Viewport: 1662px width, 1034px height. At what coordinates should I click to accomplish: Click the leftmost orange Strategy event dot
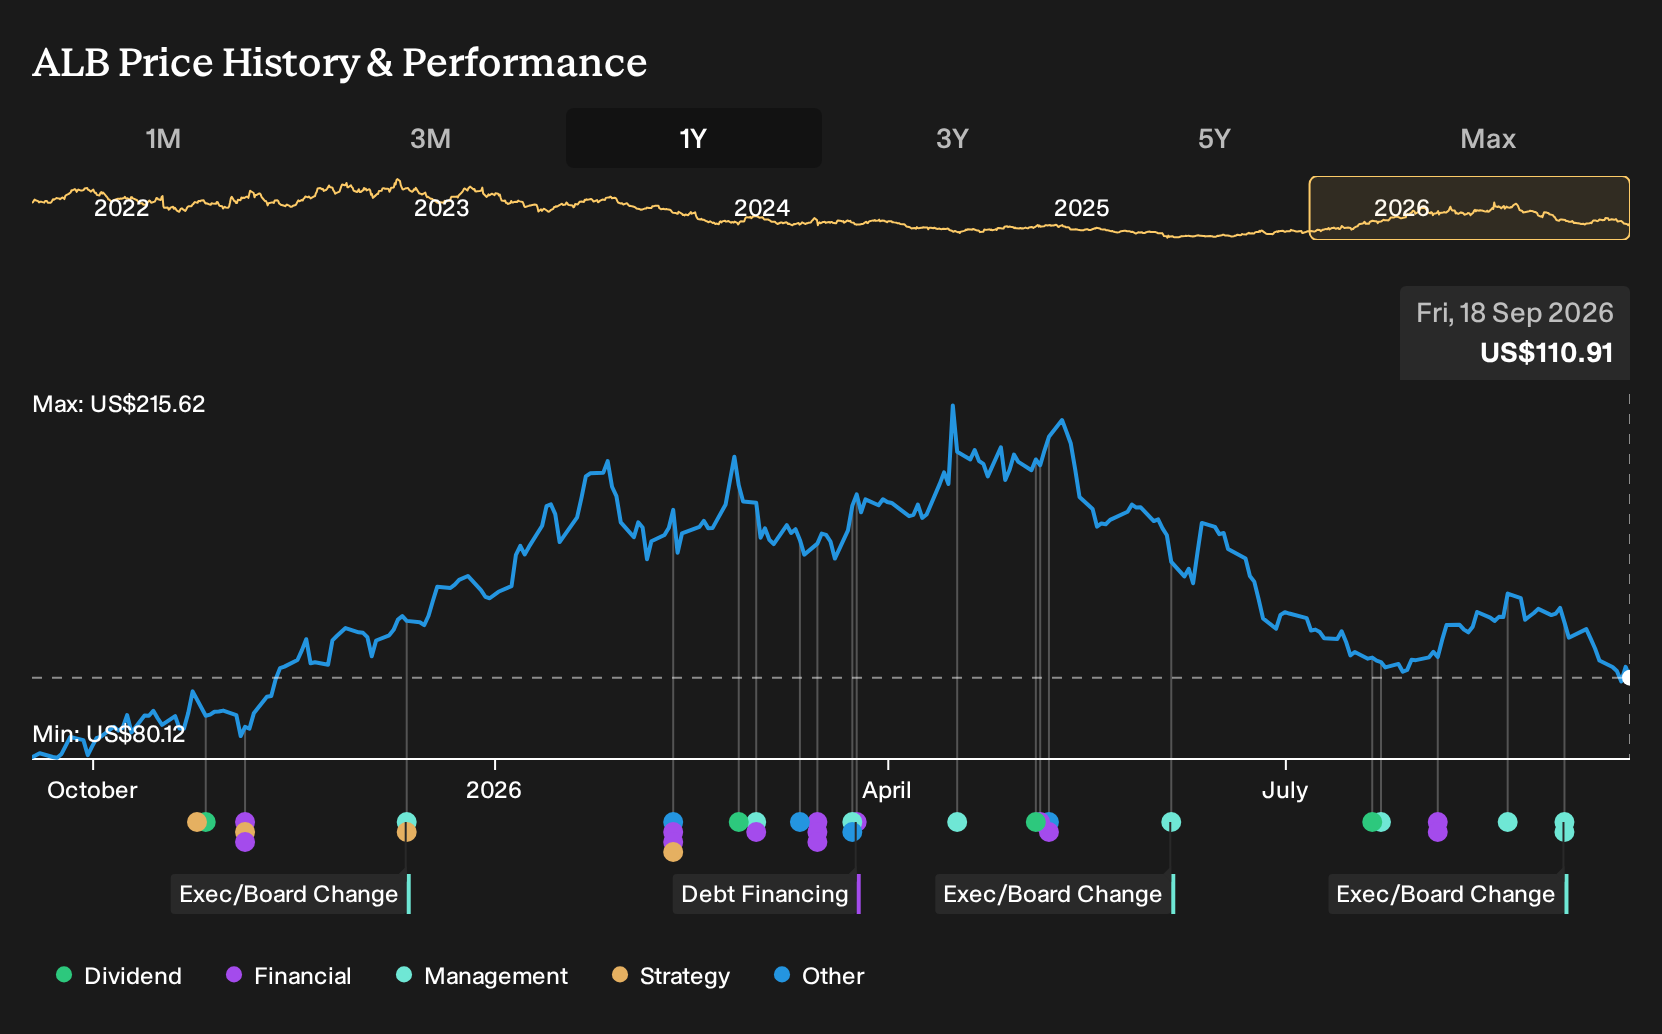tap(197, 822)
